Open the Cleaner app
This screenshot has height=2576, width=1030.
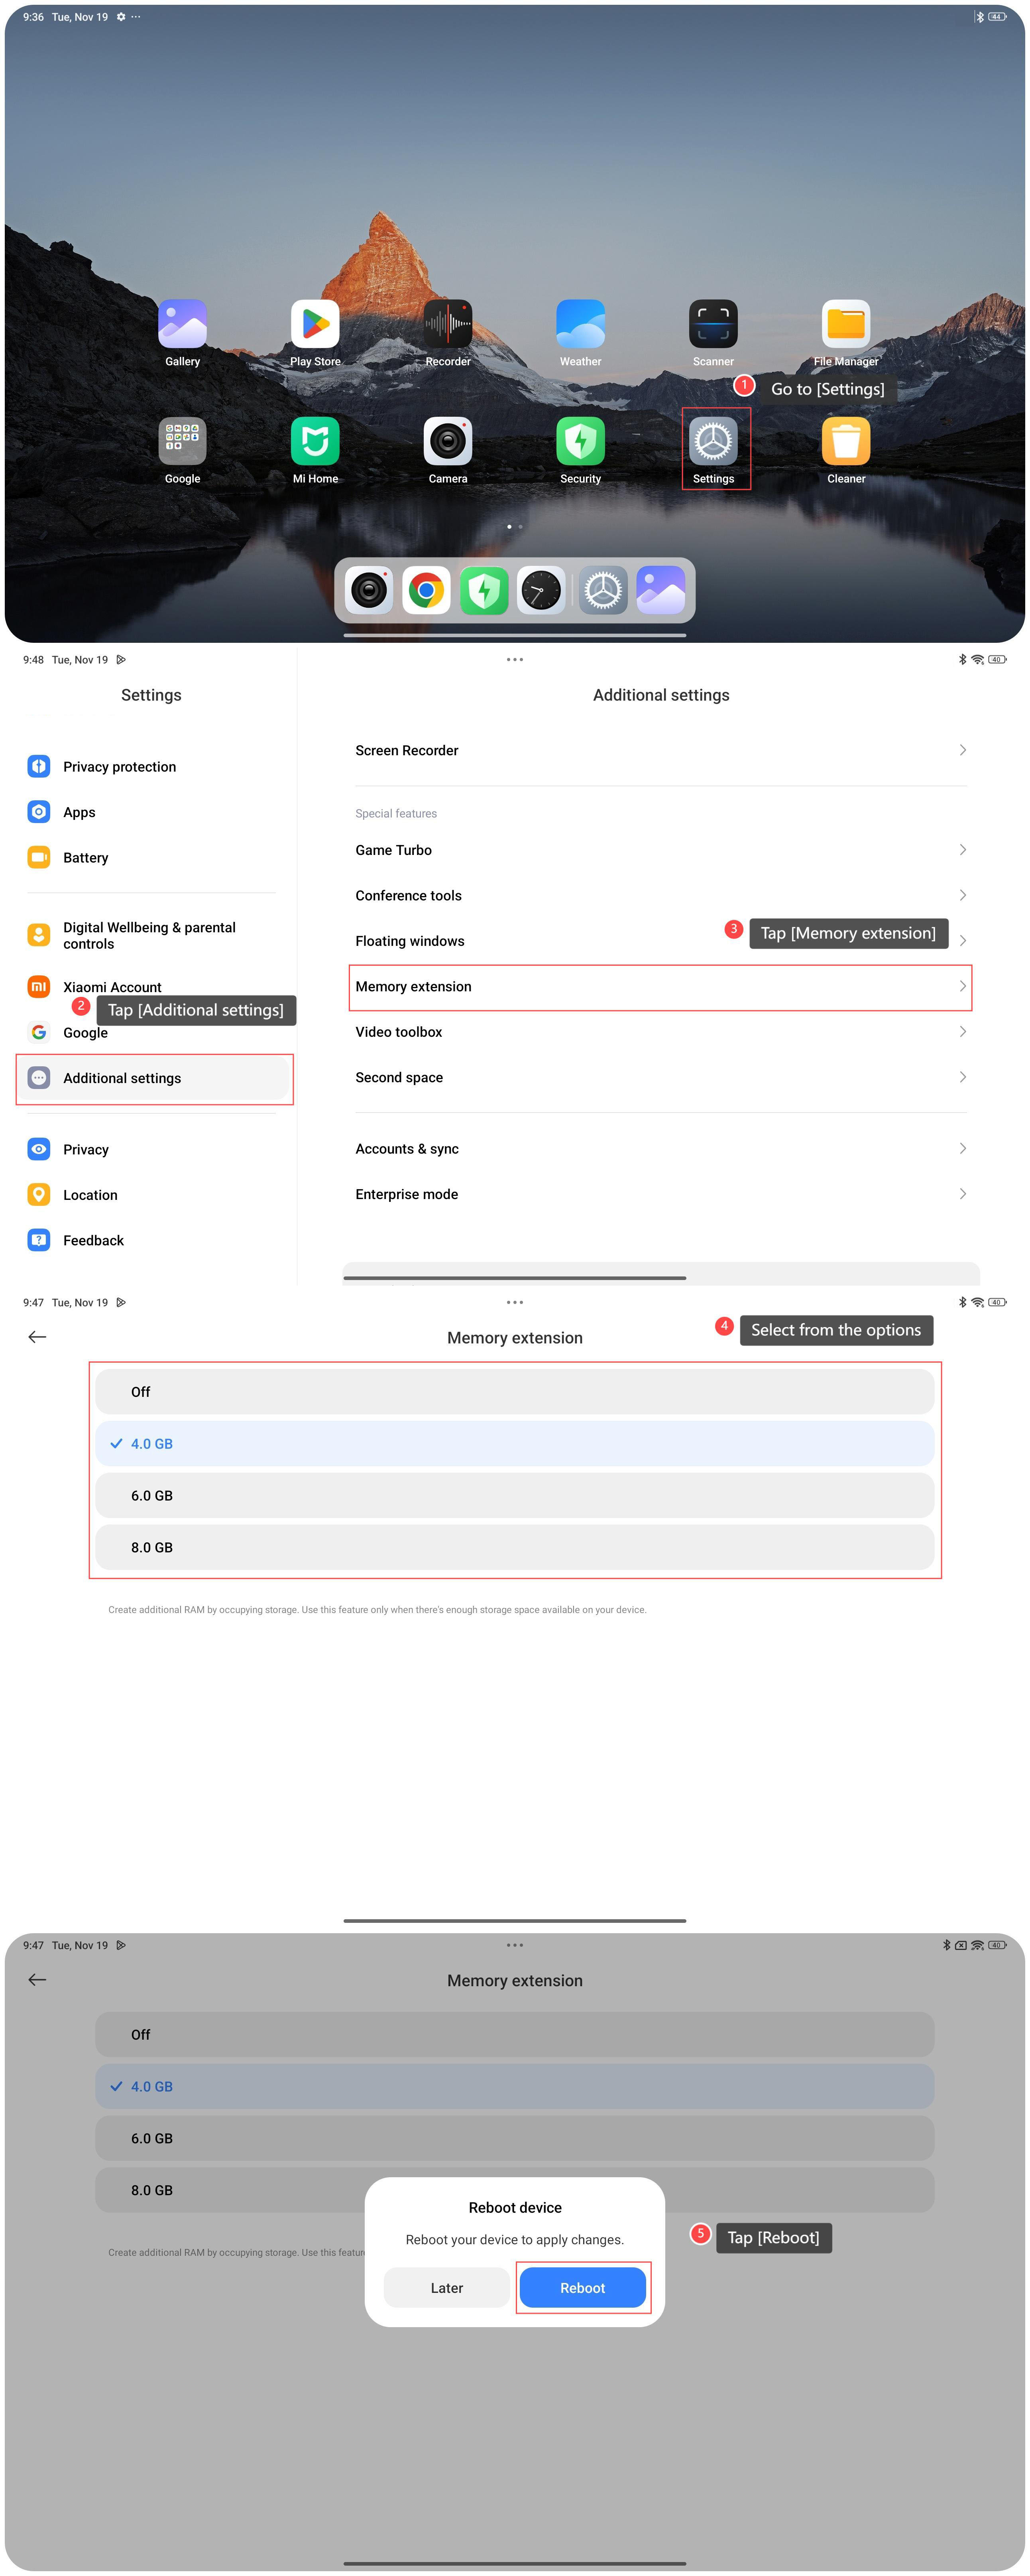(x=845, y=441)
